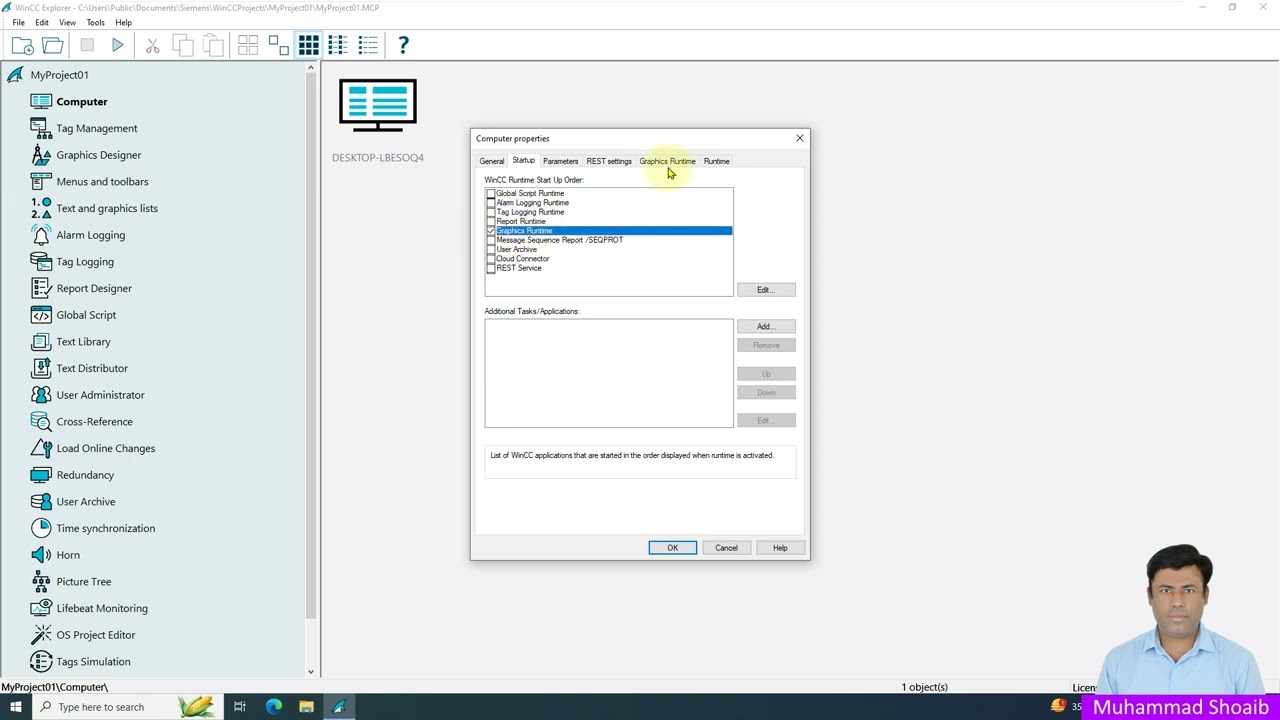
Task: Open the Edit menu
Action: [x=42, y=22]
